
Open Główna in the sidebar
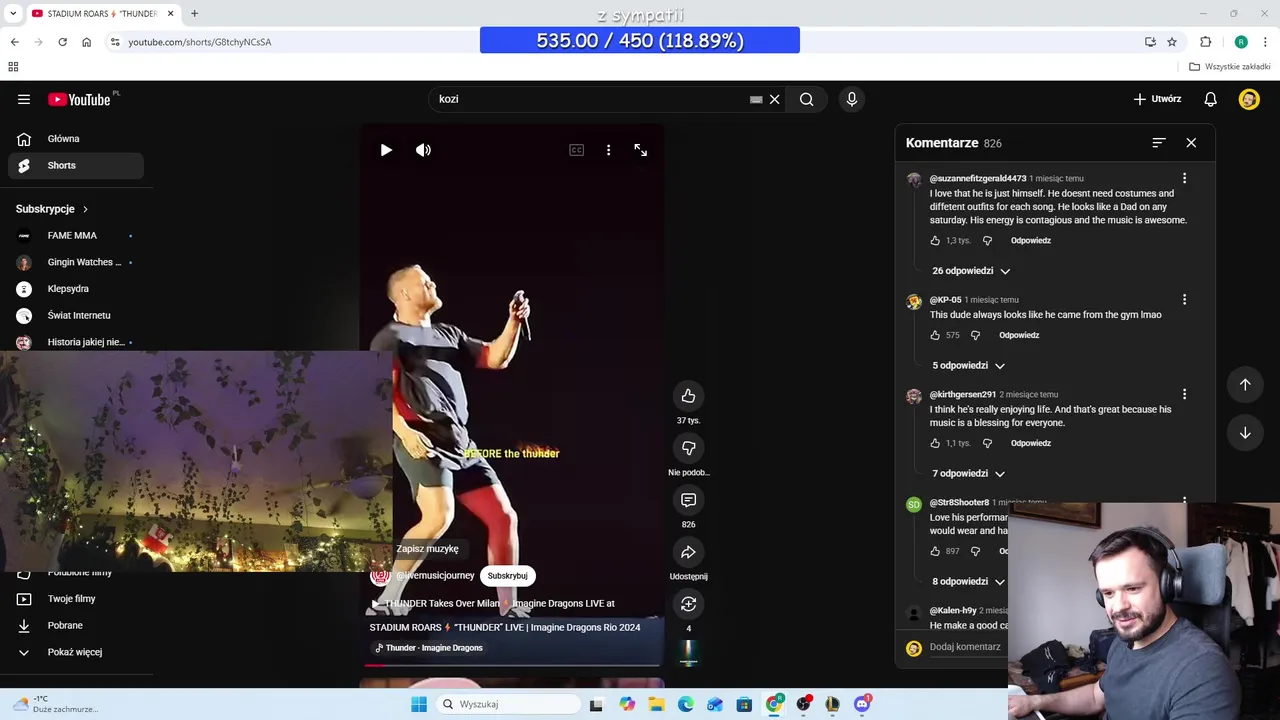click(76, 139)
